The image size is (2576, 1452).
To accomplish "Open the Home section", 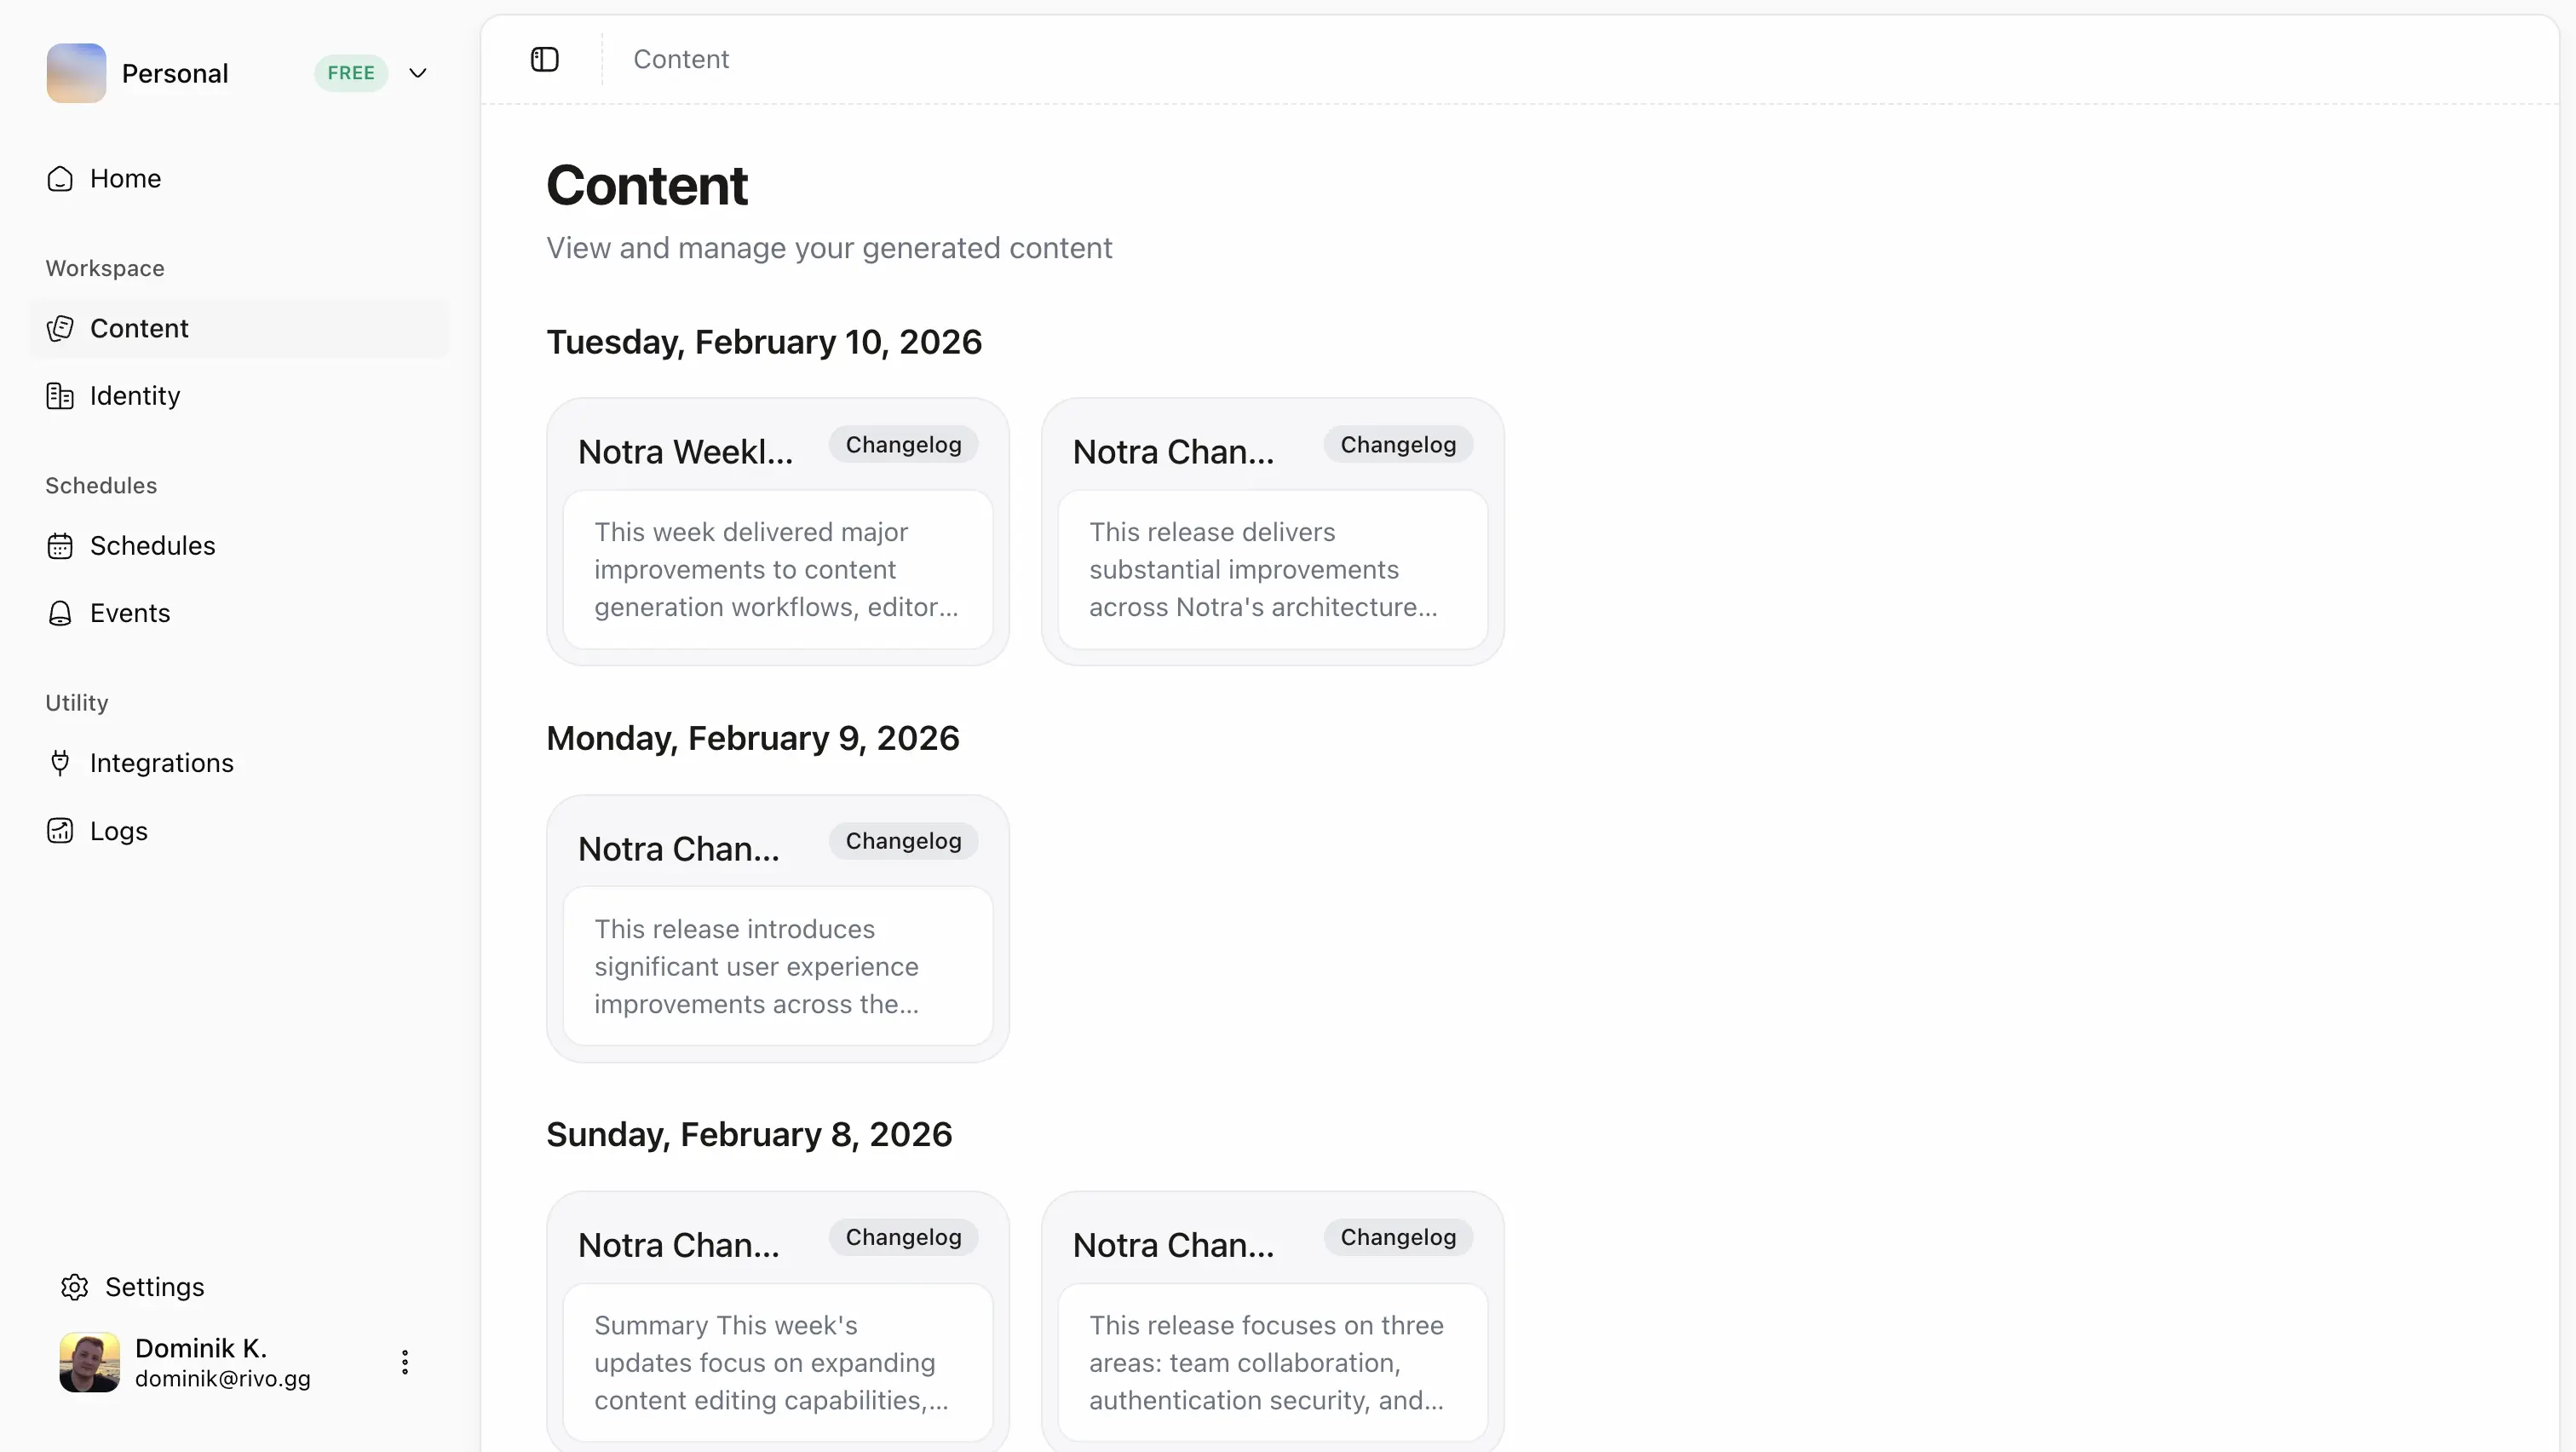I will pos(127,178).
